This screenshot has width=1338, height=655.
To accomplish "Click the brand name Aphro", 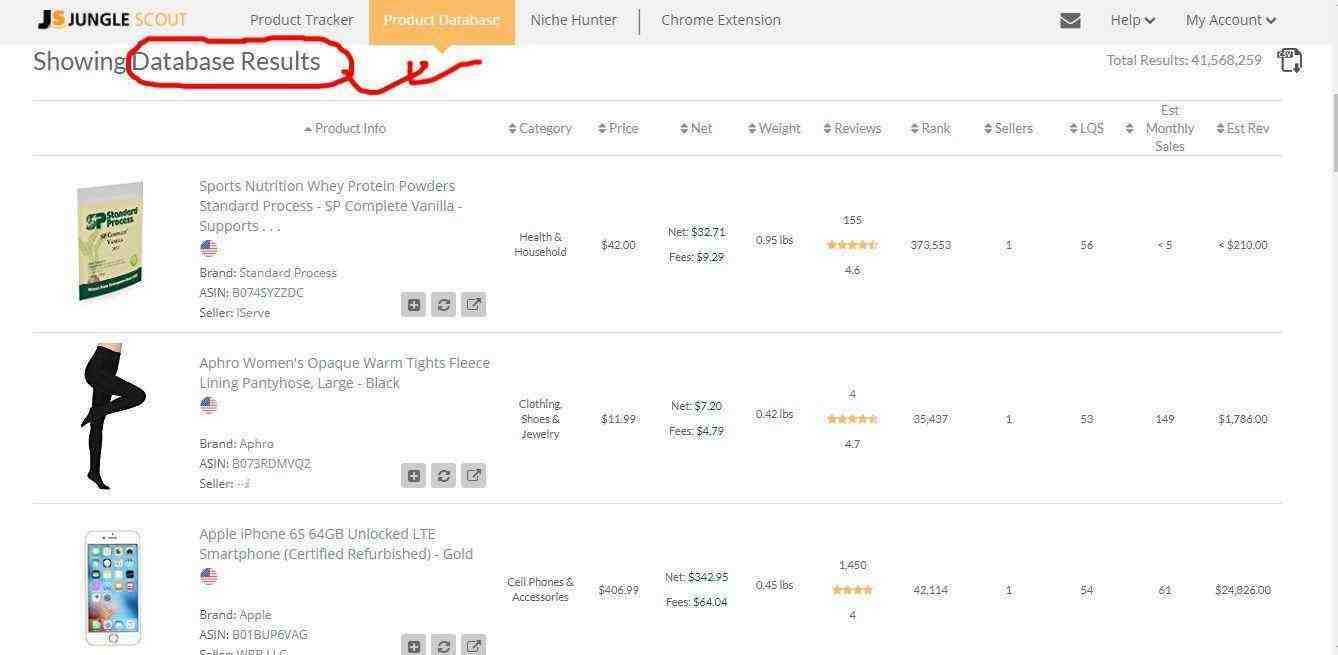I will (x=256, y=444).
